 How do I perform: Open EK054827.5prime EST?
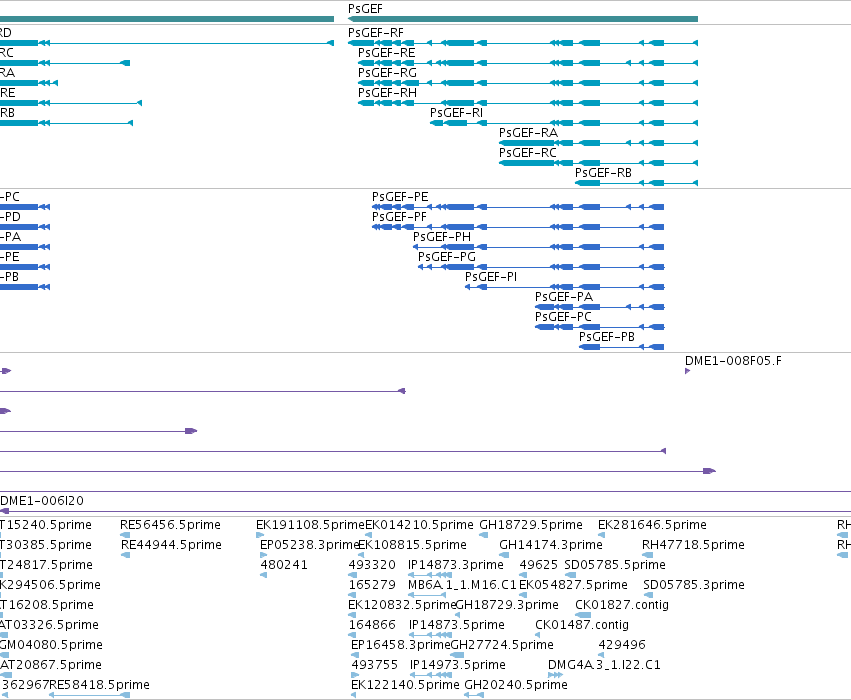point(573,585)
